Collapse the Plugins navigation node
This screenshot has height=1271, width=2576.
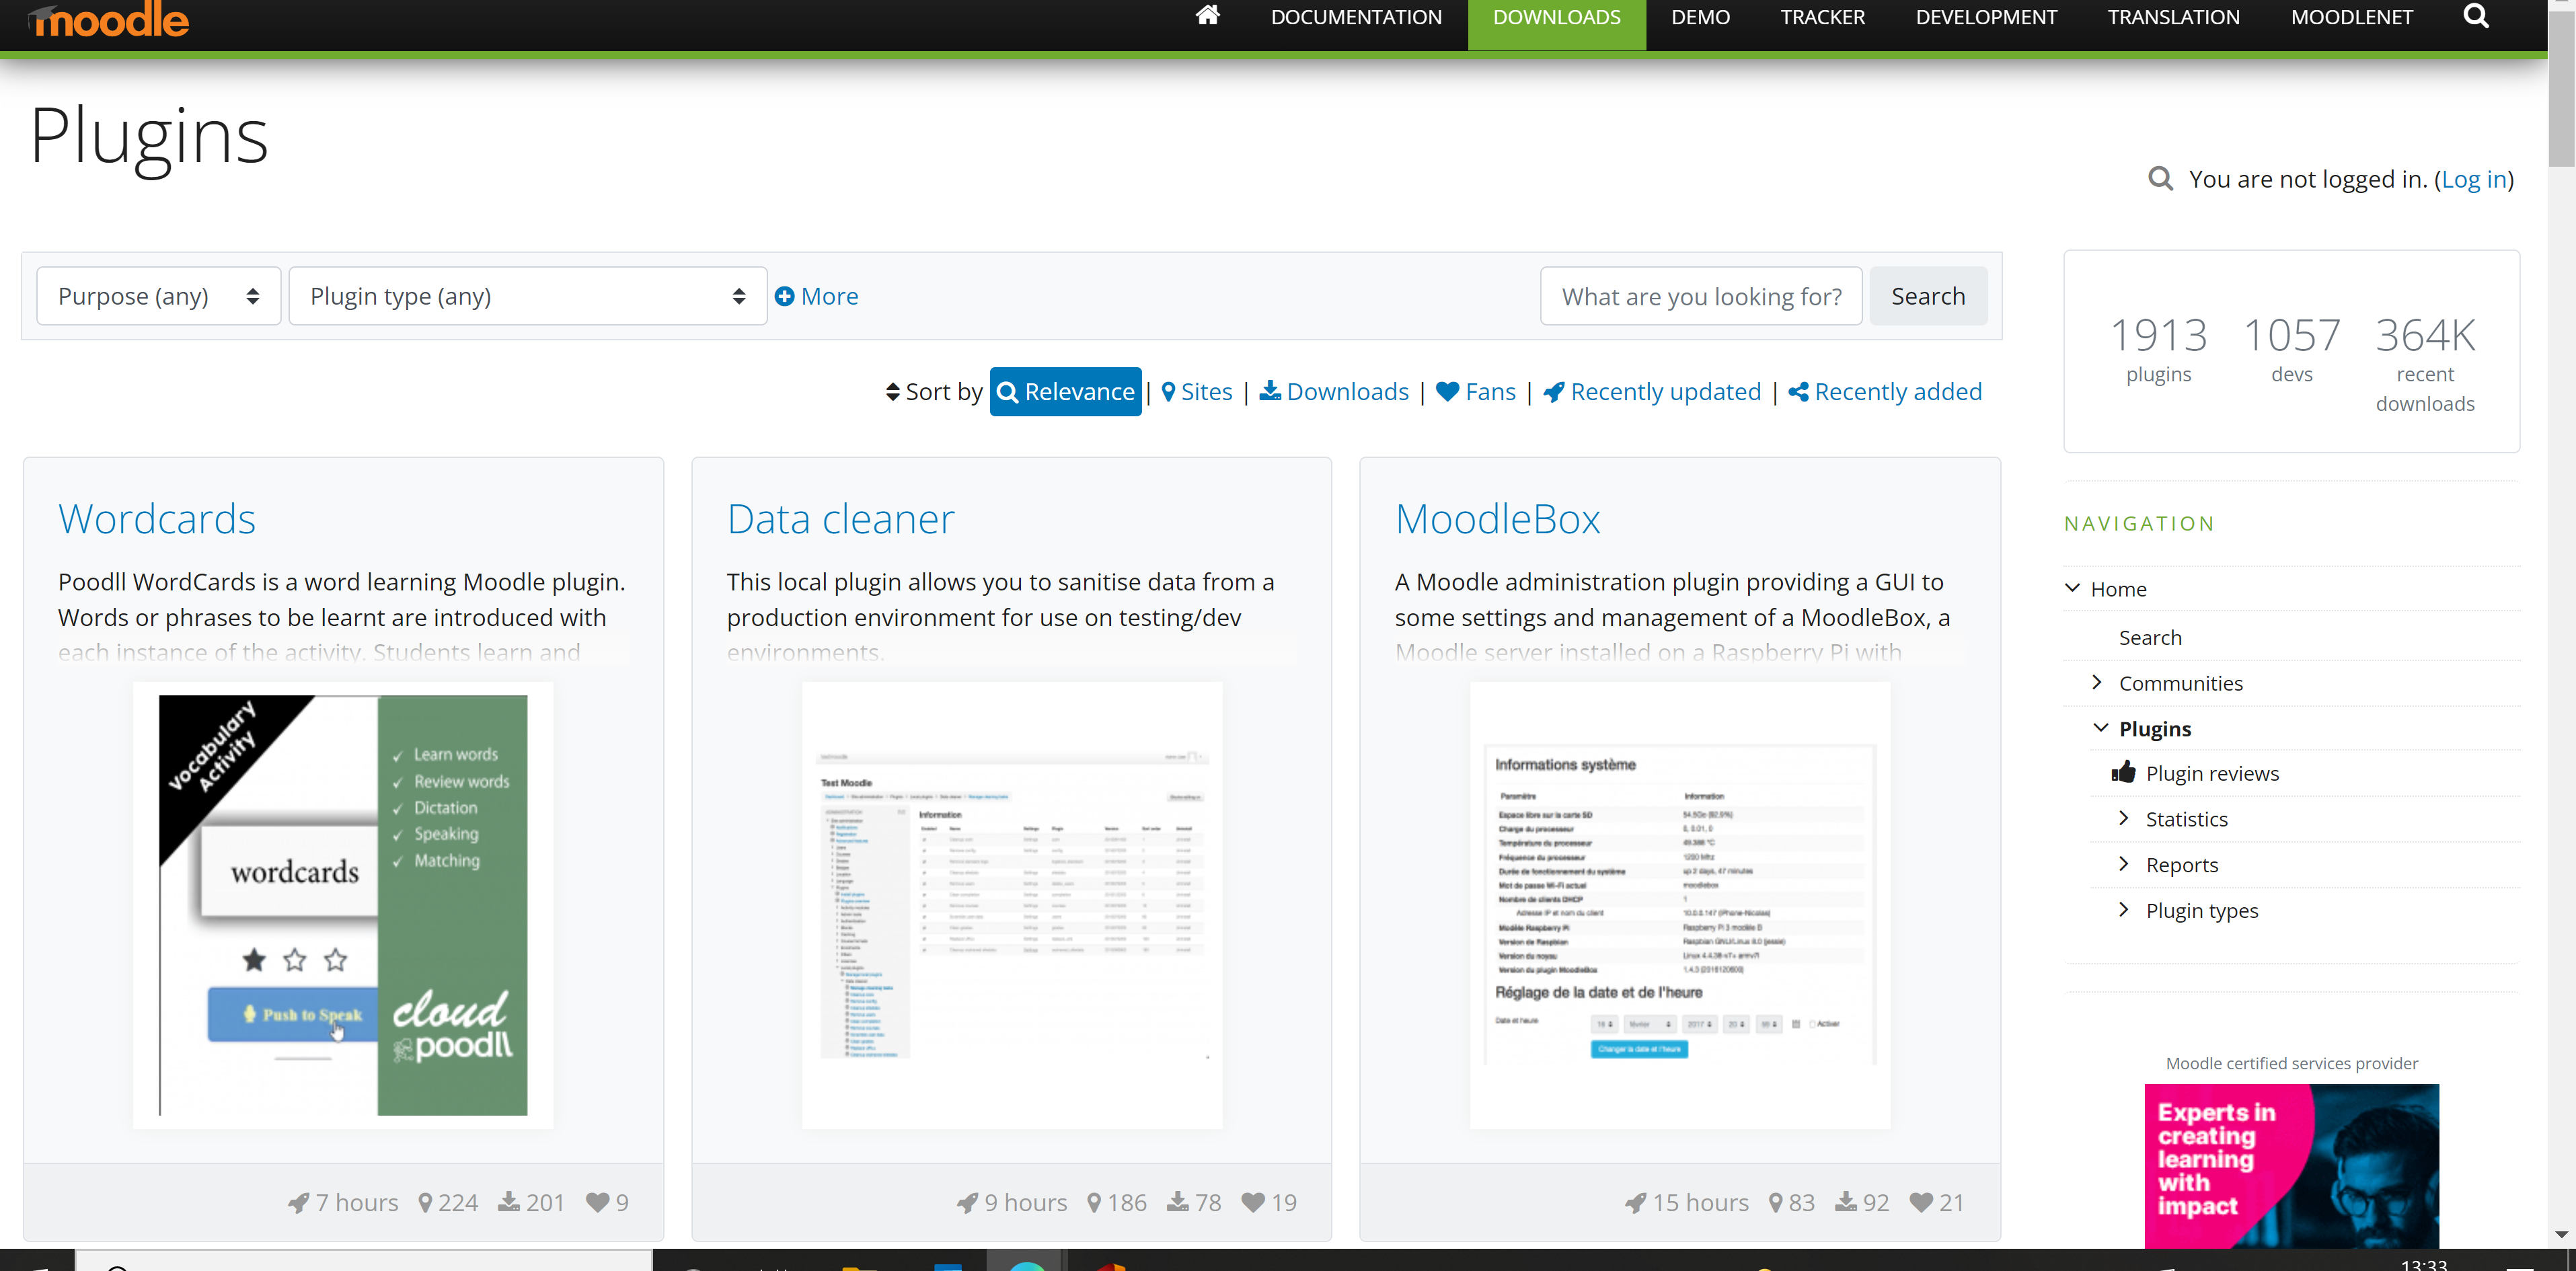[x=2100, y=728]
